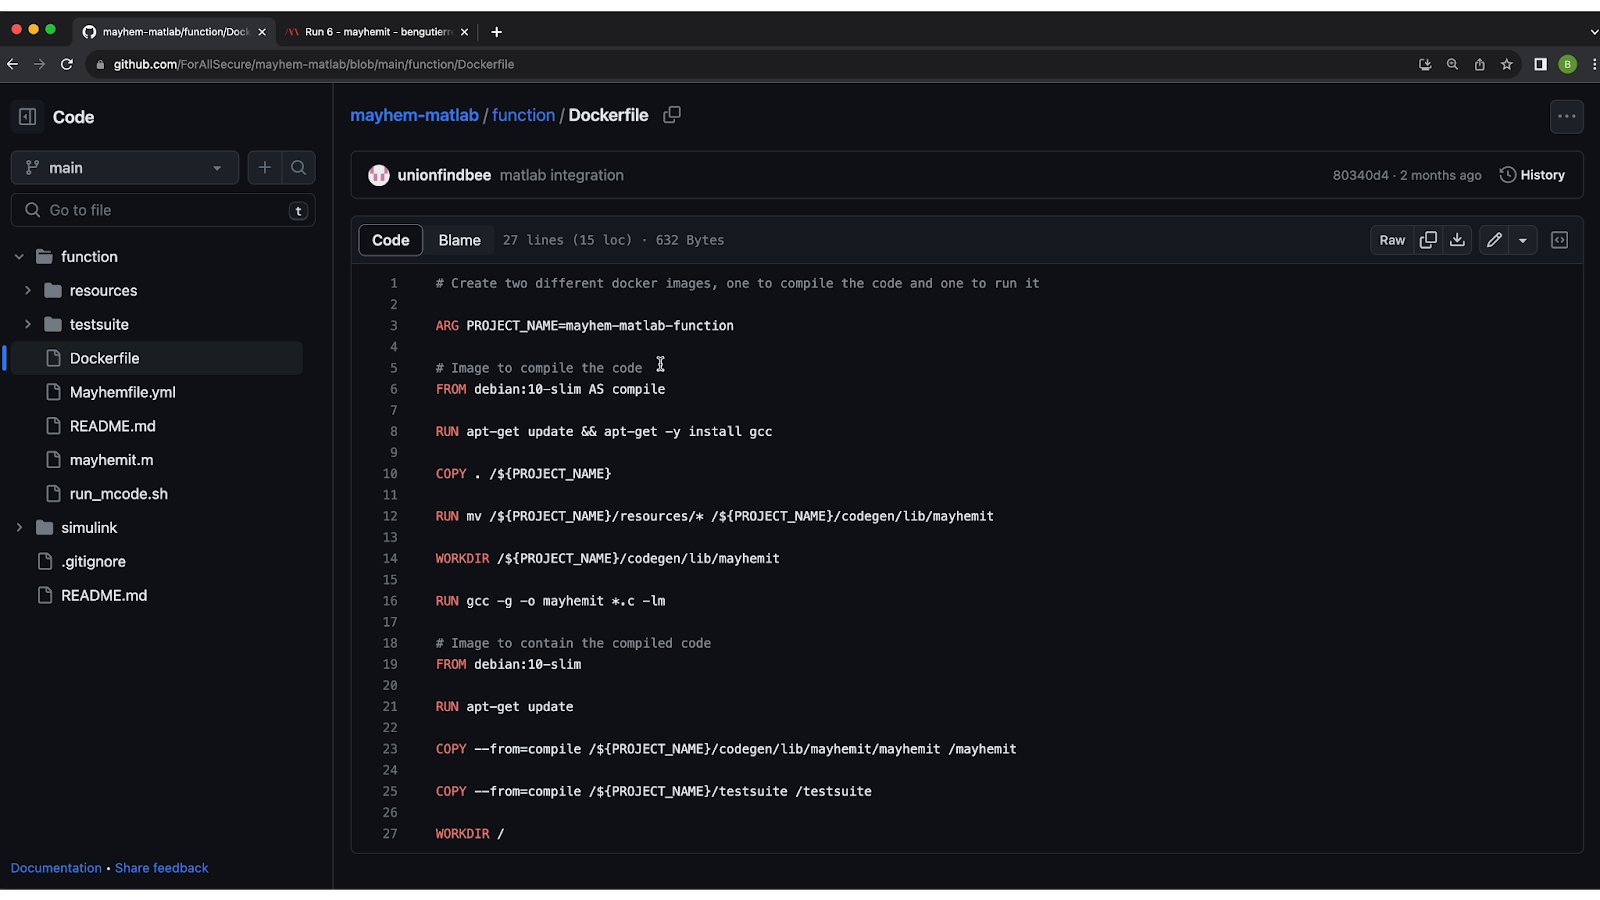
Task: Open Documentation link
Action: tap(56, 868)
